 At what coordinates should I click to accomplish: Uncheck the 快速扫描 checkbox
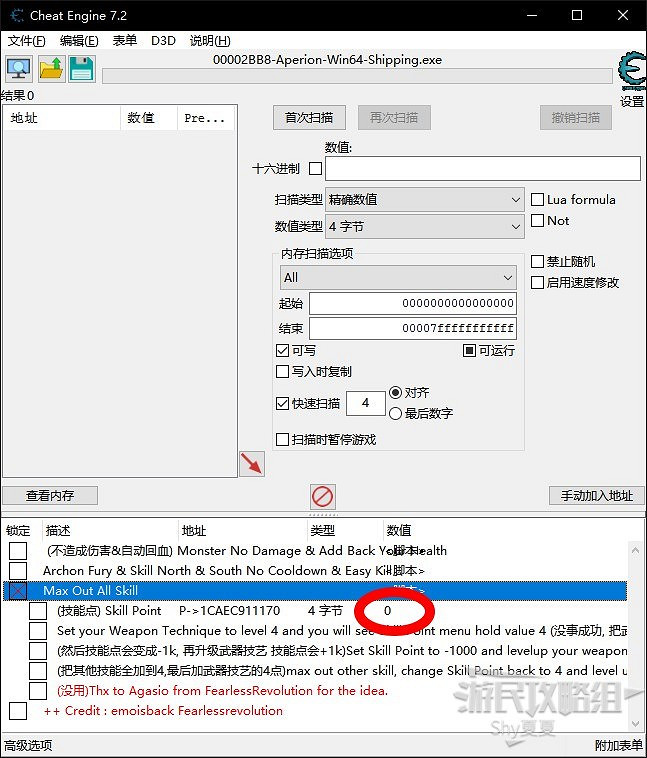pyautogui.click(x=282, y=403)
